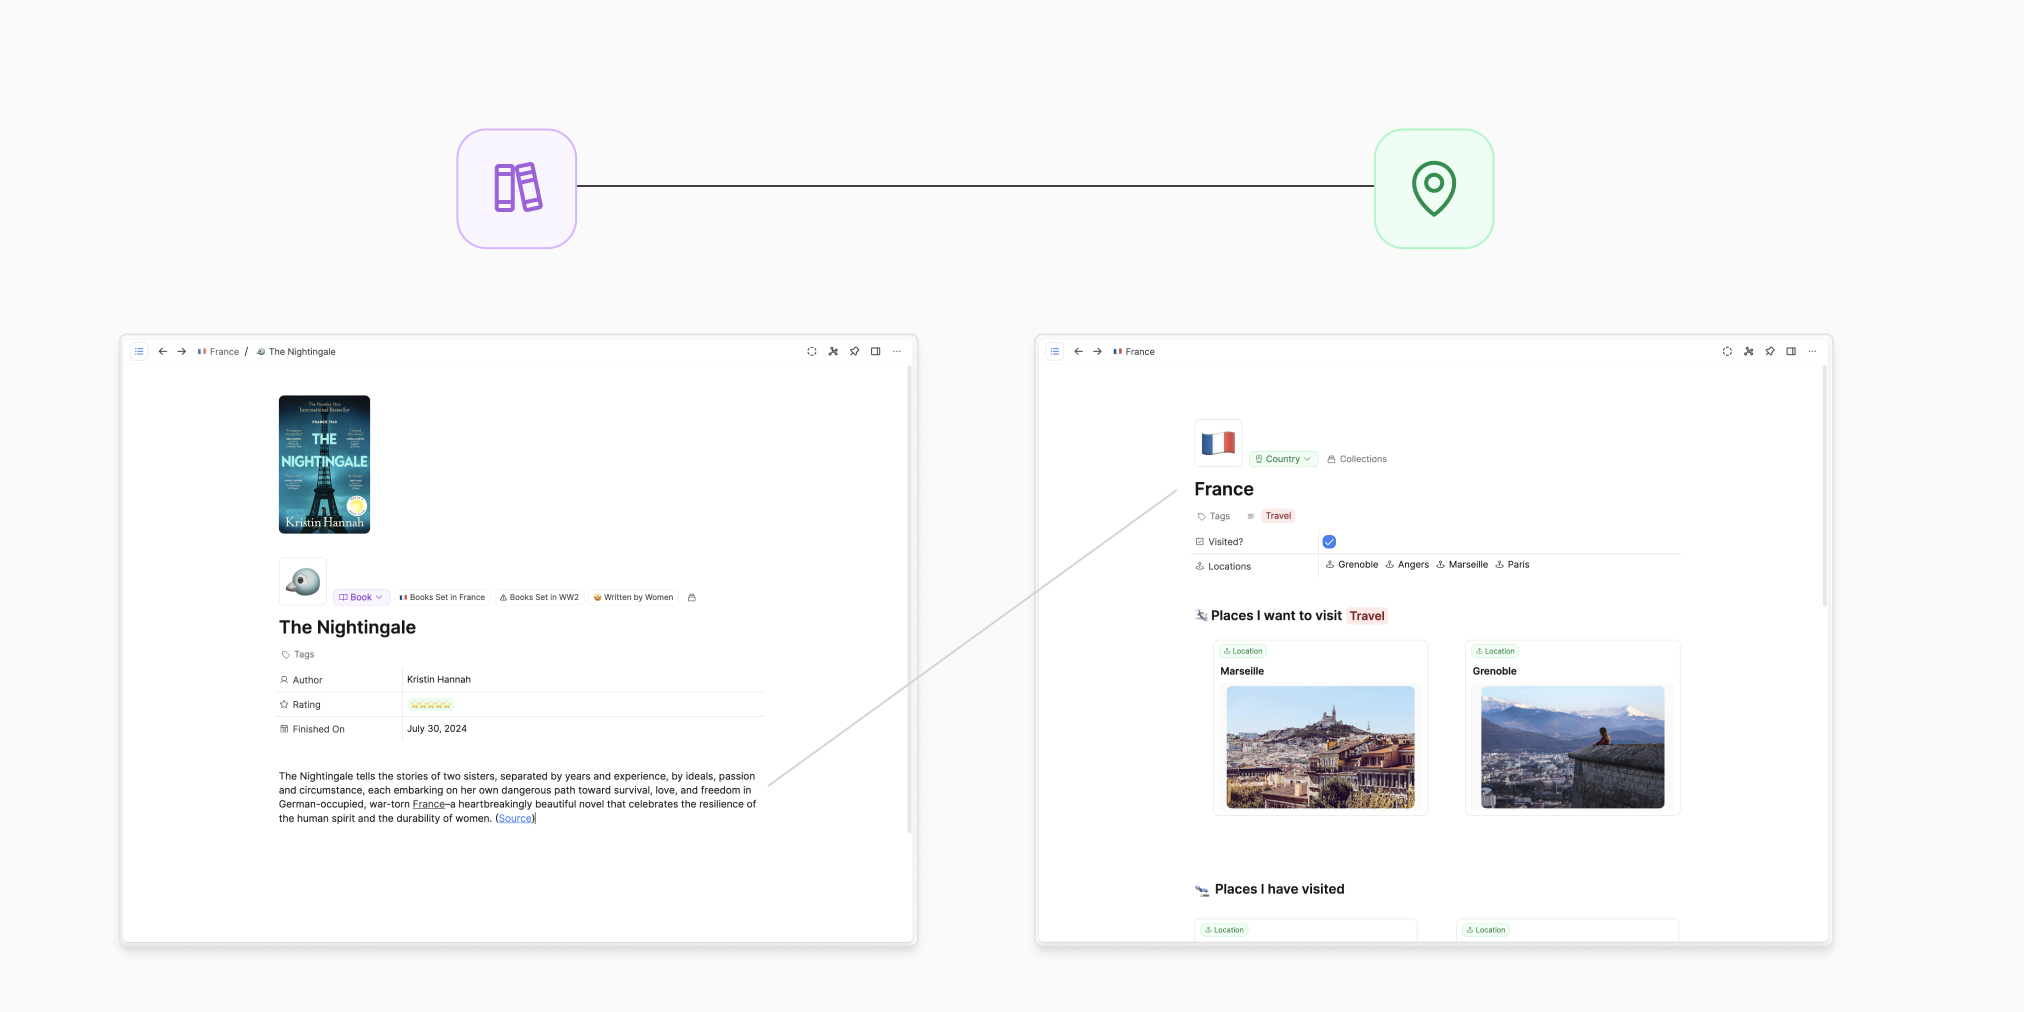Open Books Set in WW2 collection
Screen dimensions: 2024x1012
[539, 597]
